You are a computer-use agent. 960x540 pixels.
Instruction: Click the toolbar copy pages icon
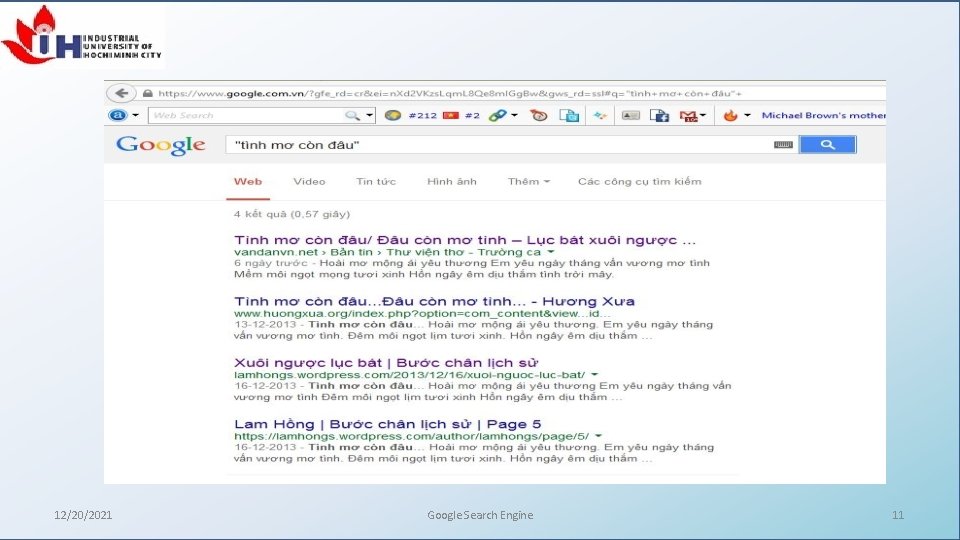(x=569, y=115)
